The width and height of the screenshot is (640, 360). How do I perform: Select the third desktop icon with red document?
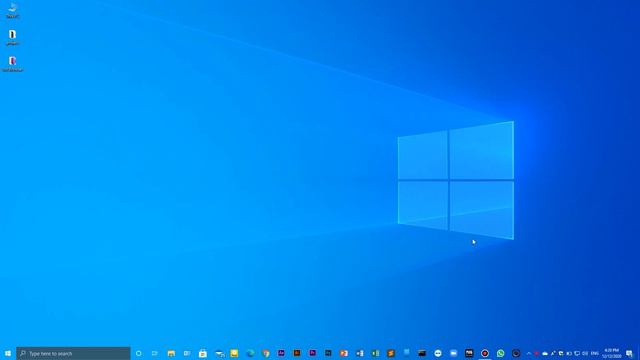(13, 64)
